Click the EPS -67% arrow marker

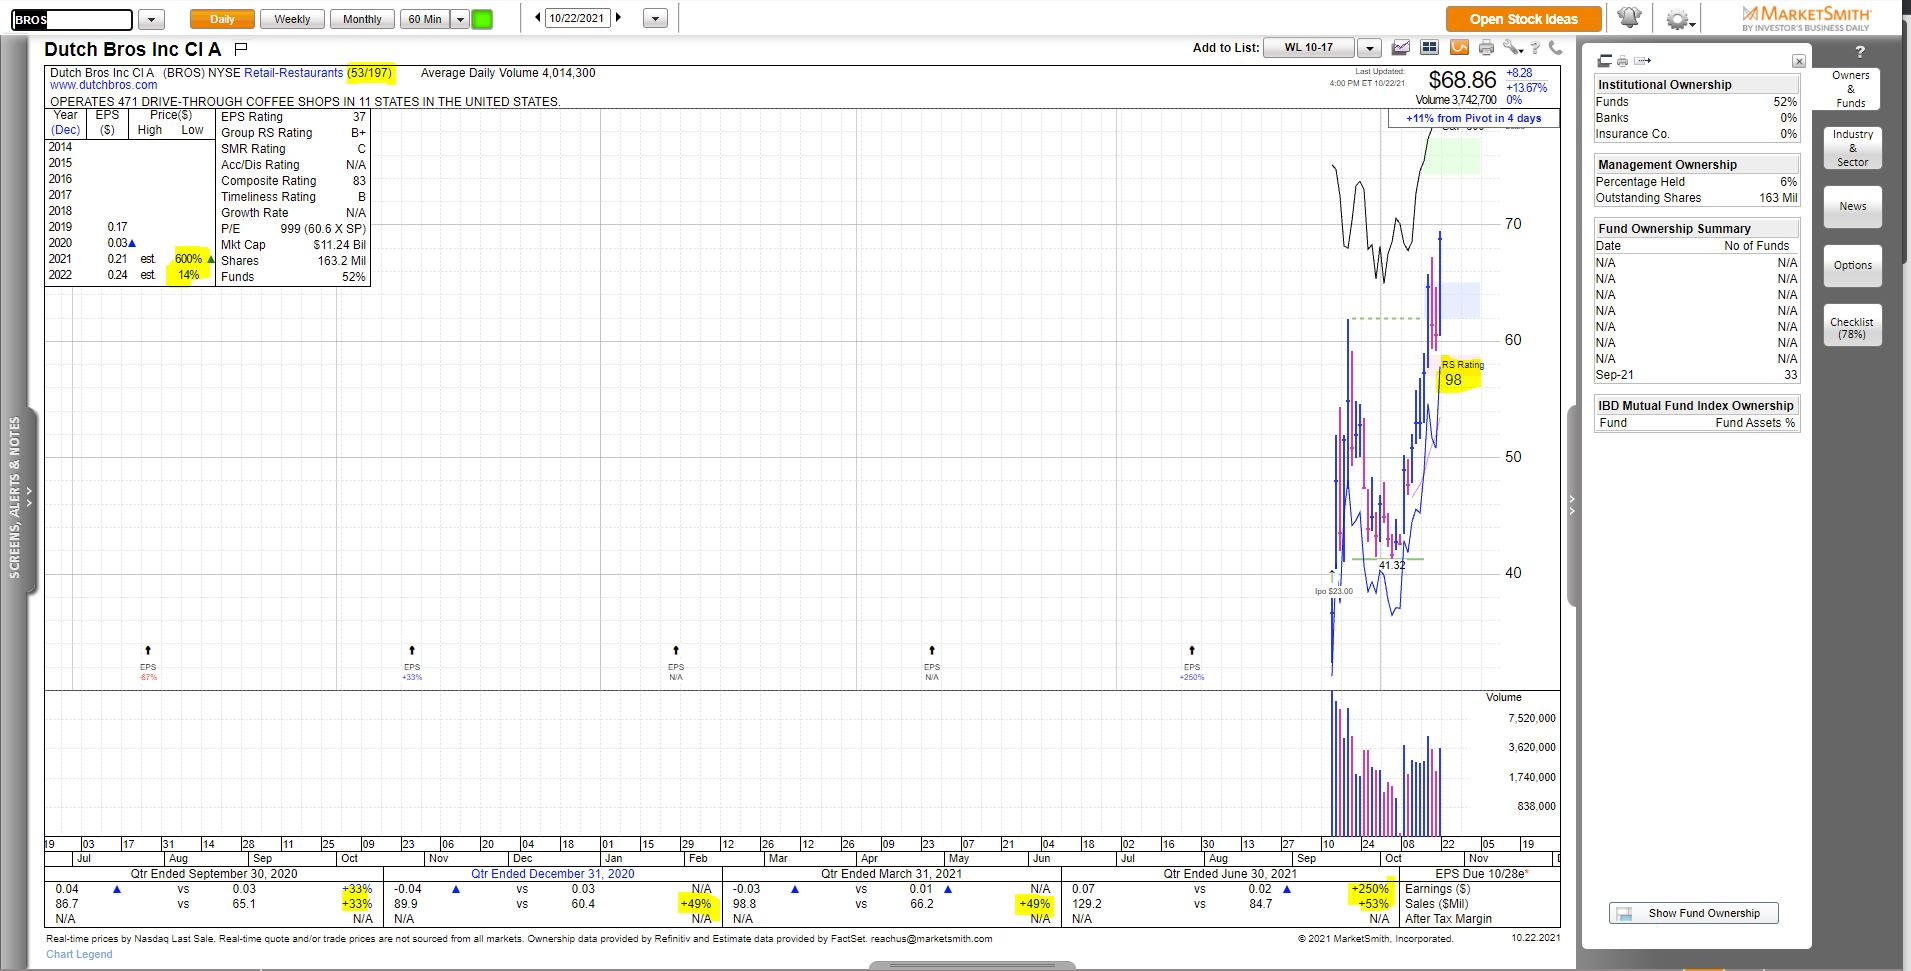tap(148, 651)
